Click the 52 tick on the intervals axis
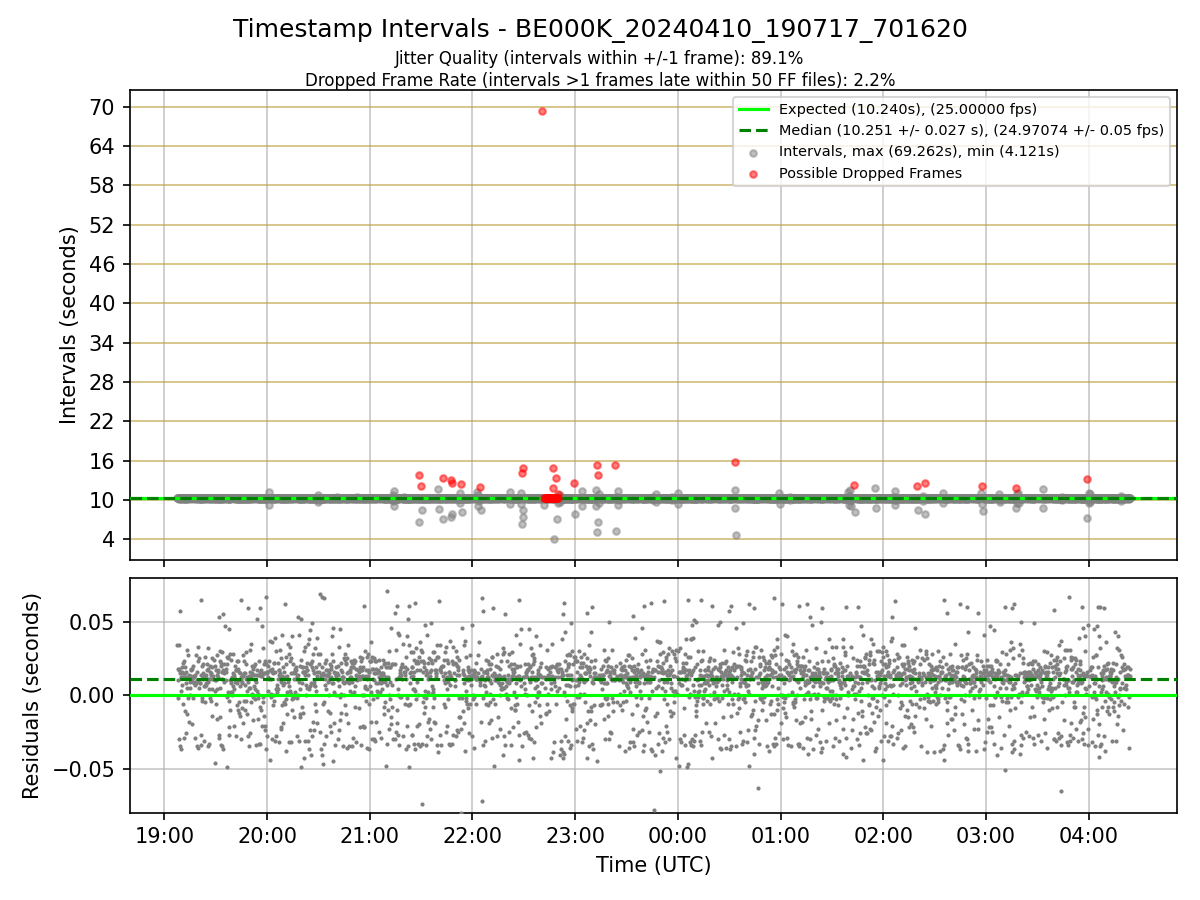 click(x=104, y=225)
